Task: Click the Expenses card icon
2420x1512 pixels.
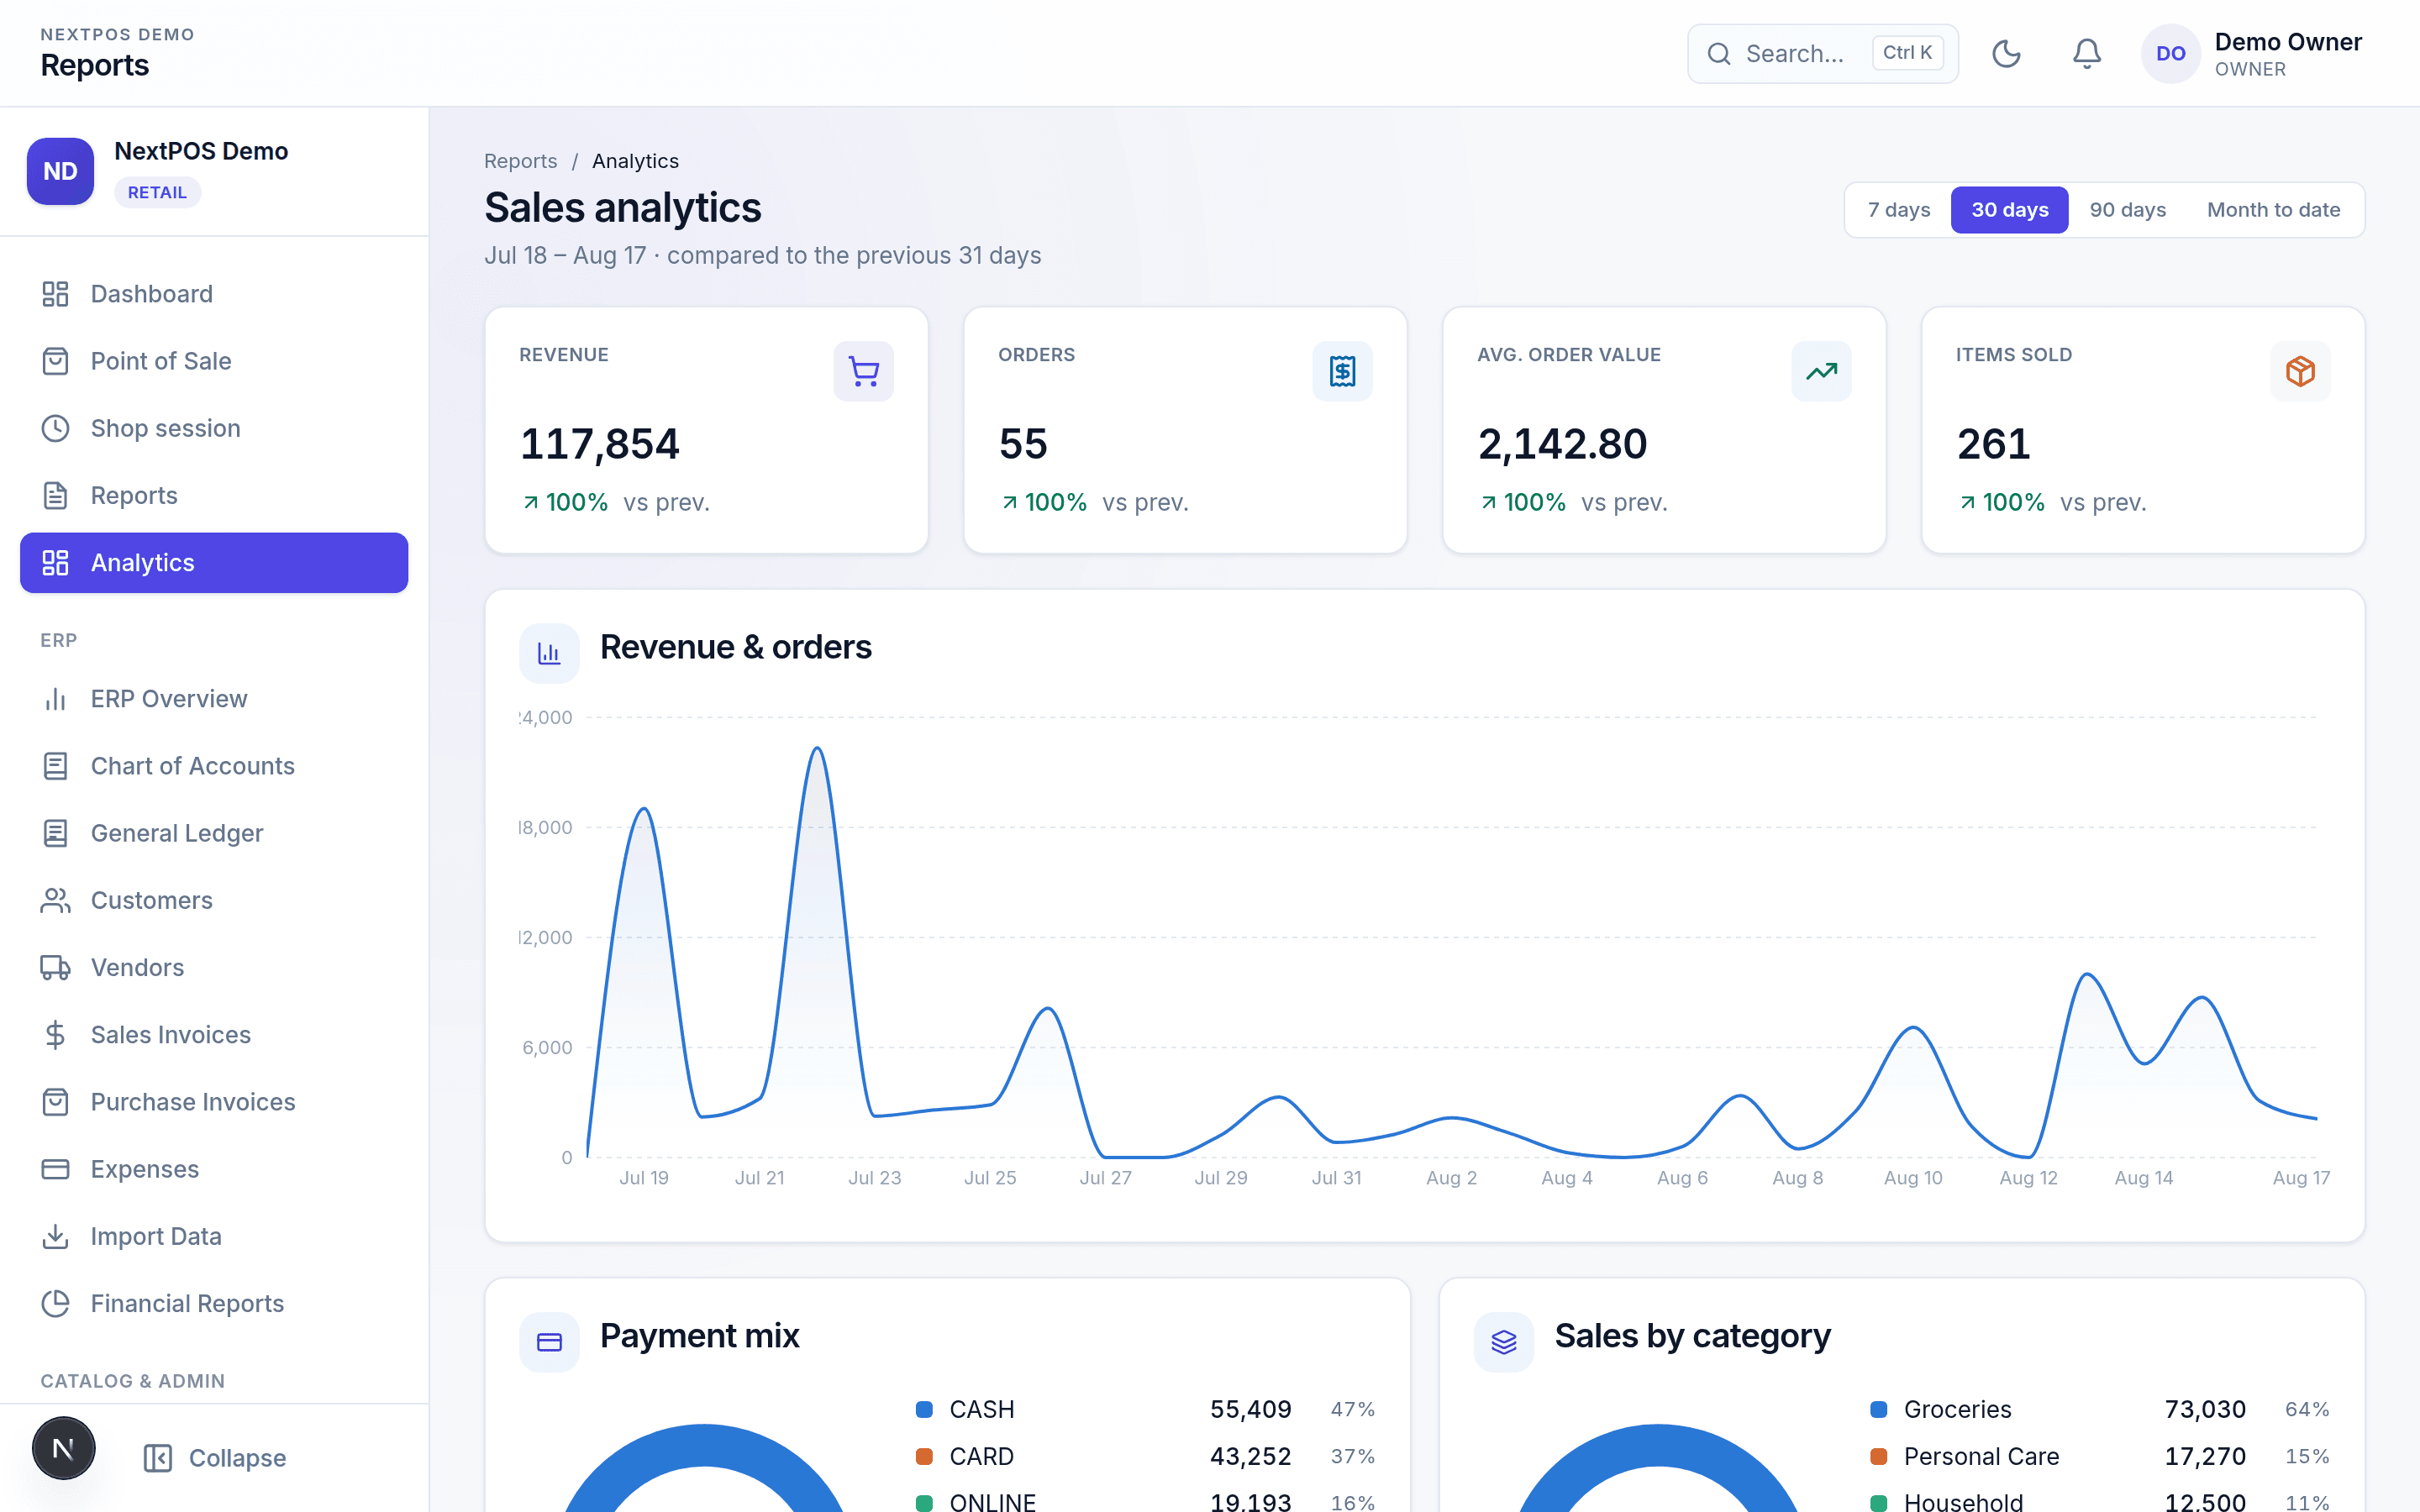Action: [x=55, y=1169]
